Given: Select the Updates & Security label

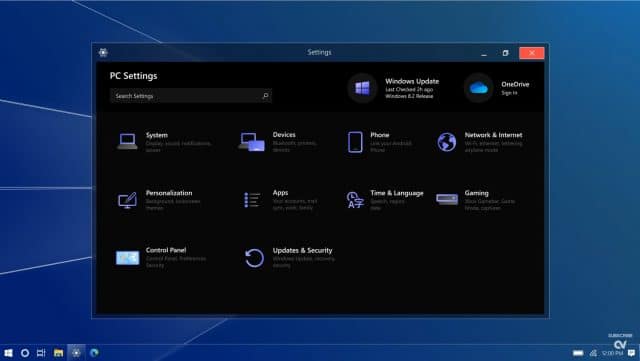Looking at the screenshot, I should tap(302, 251).
